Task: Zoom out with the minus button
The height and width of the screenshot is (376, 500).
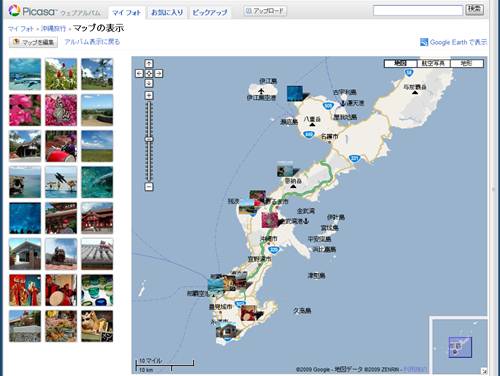Action: click(x=149, y=187)
